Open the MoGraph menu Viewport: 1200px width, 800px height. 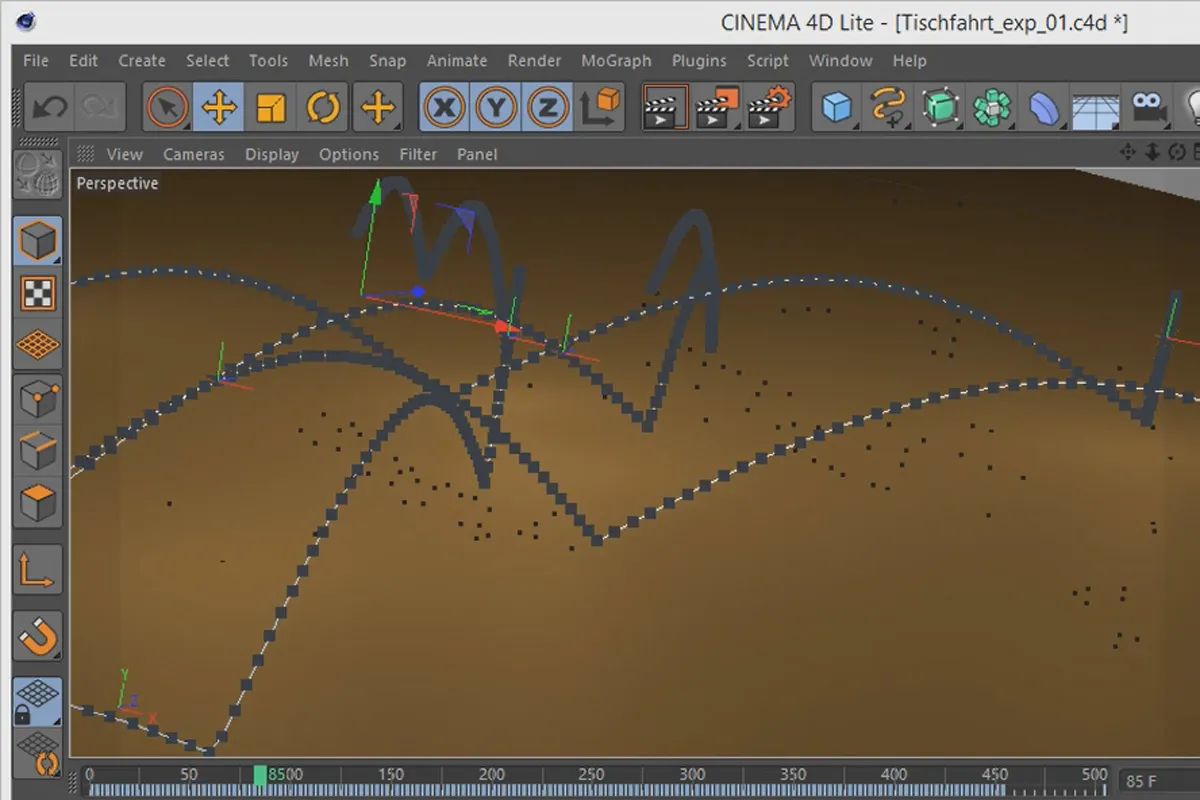(616, 61)
